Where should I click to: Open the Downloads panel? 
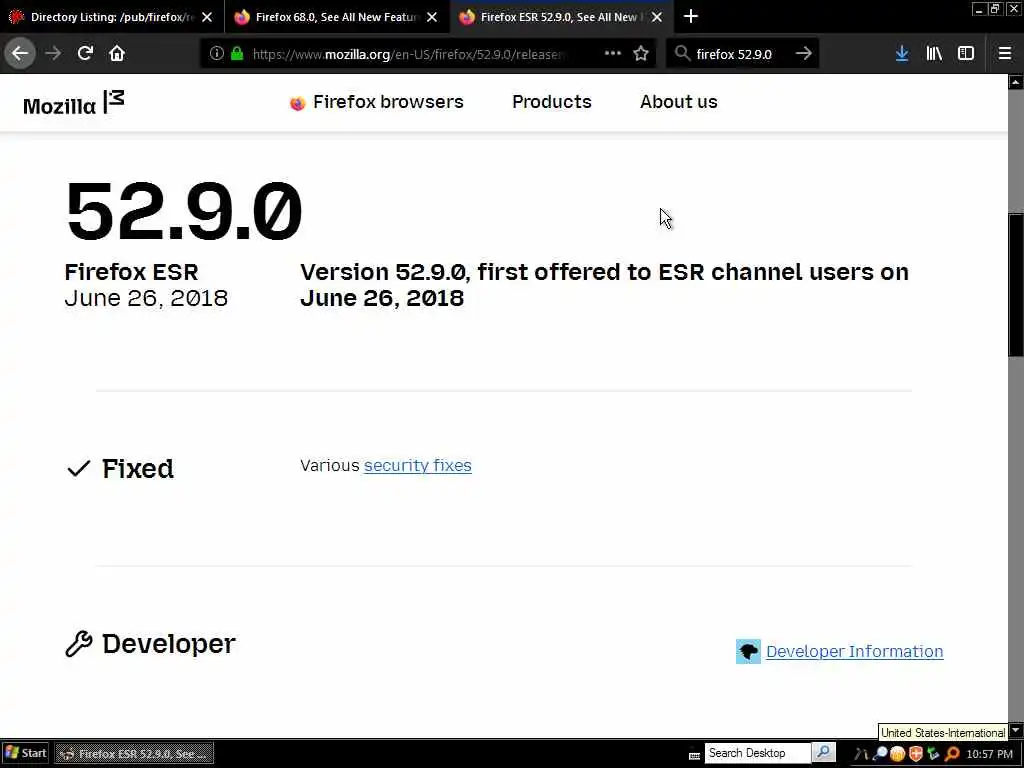(x=902, y=54)
